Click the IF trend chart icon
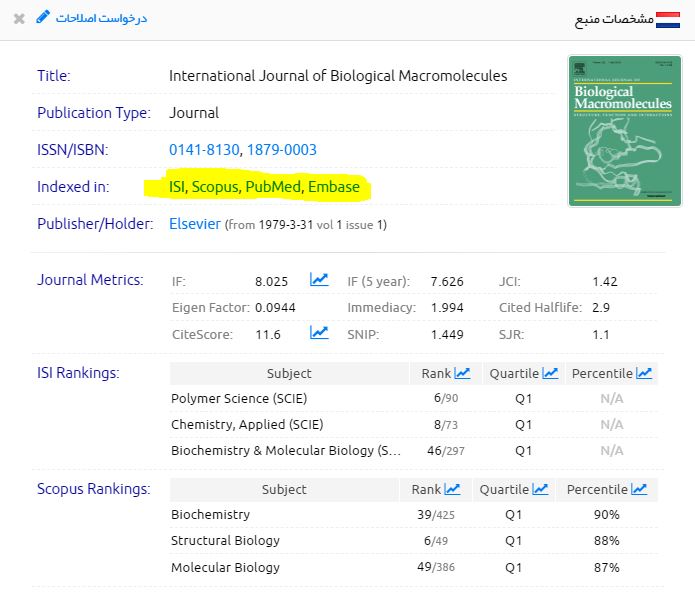695x601 pixels. 319,280
